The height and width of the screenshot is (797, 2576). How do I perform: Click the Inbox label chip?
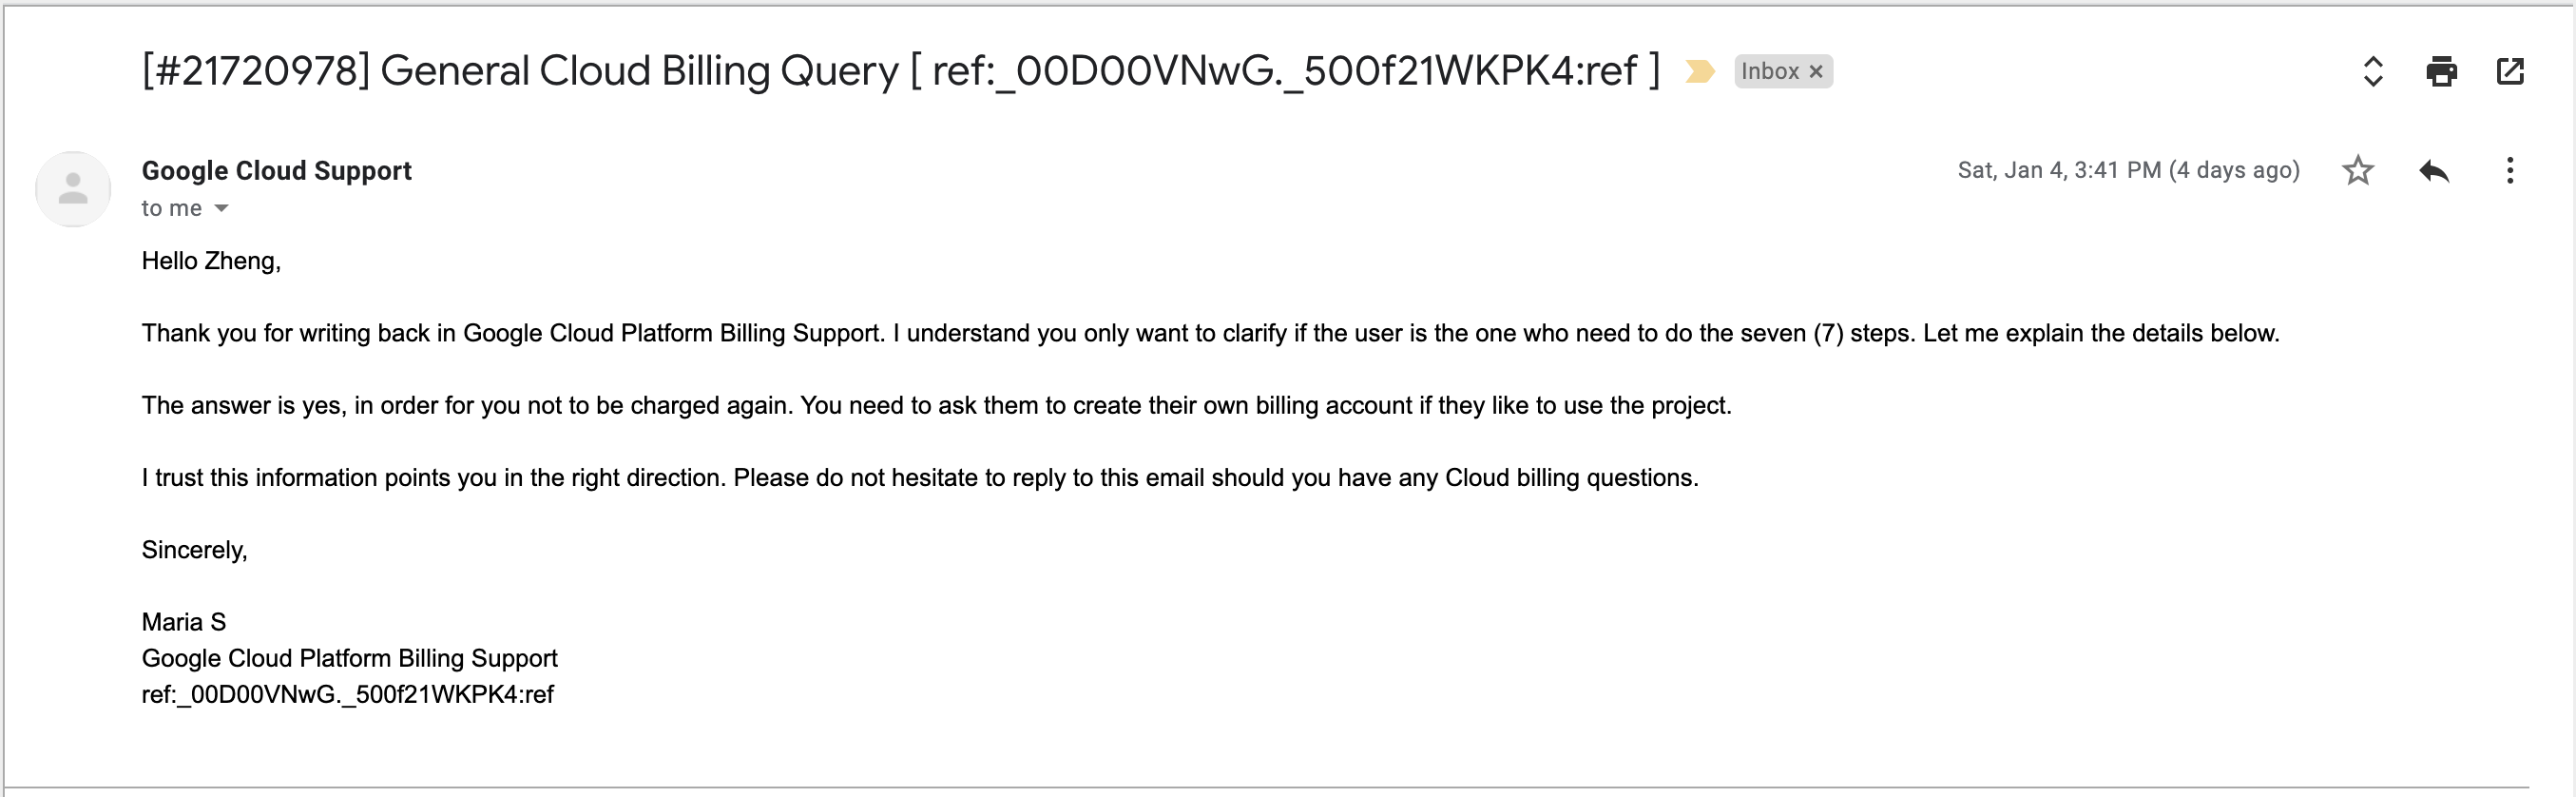pyautogui.click(x=1771, y=71)
